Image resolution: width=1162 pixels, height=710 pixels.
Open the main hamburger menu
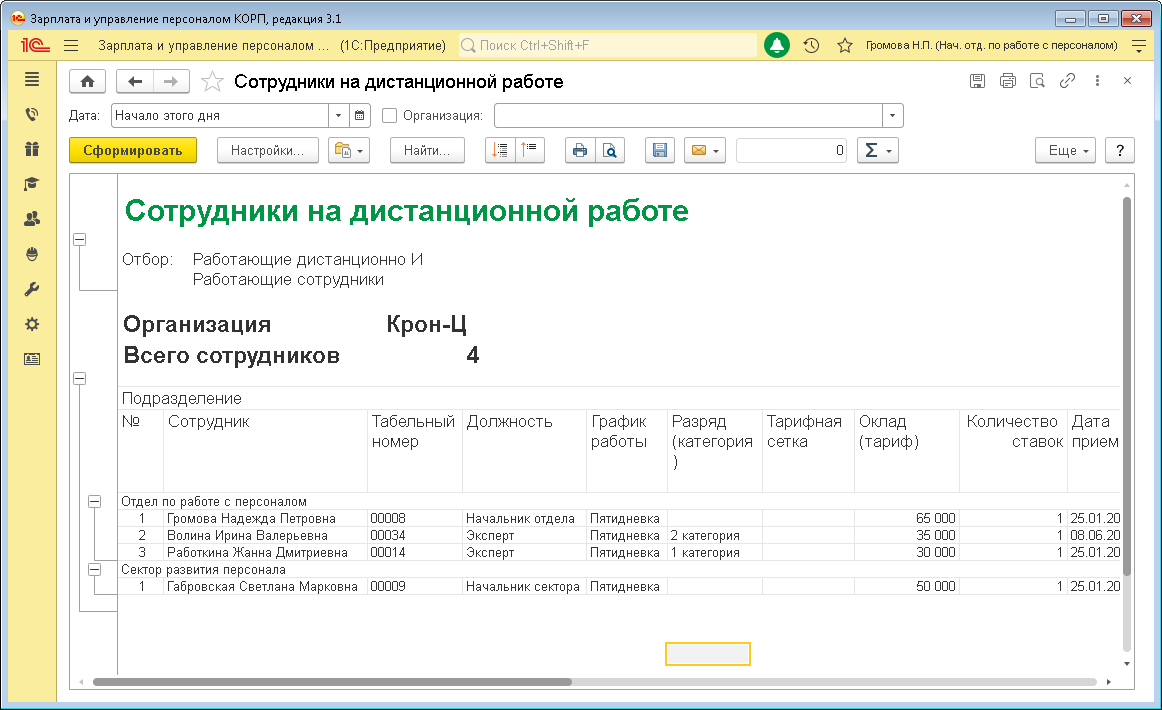tap(70, 45)
